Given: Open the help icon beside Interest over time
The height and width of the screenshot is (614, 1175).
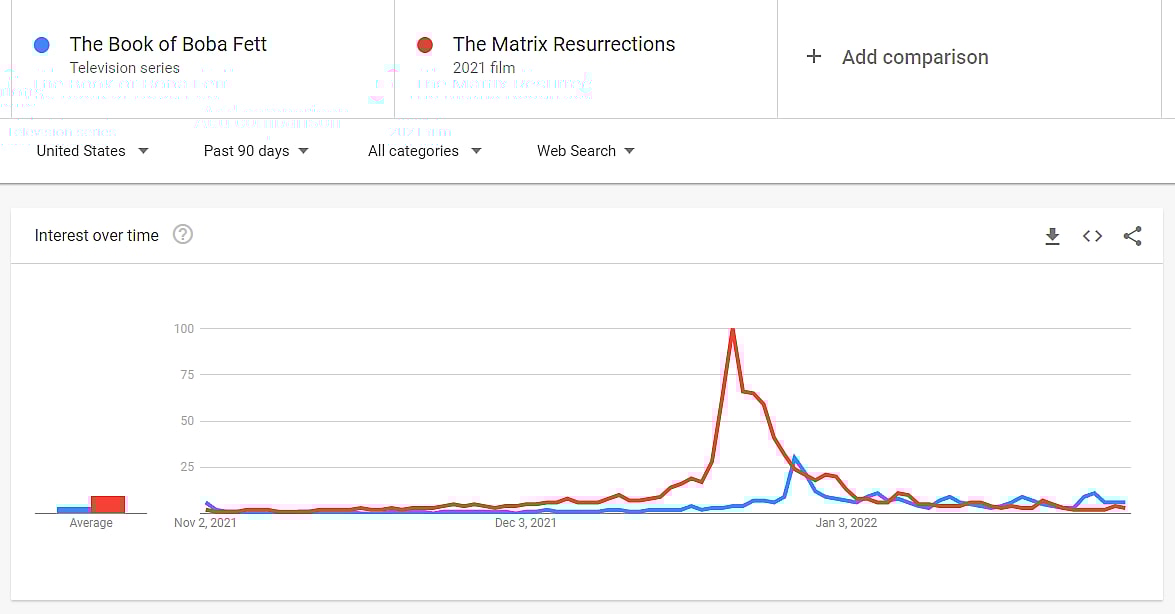Looking at the screenshot, I should 182,235.
